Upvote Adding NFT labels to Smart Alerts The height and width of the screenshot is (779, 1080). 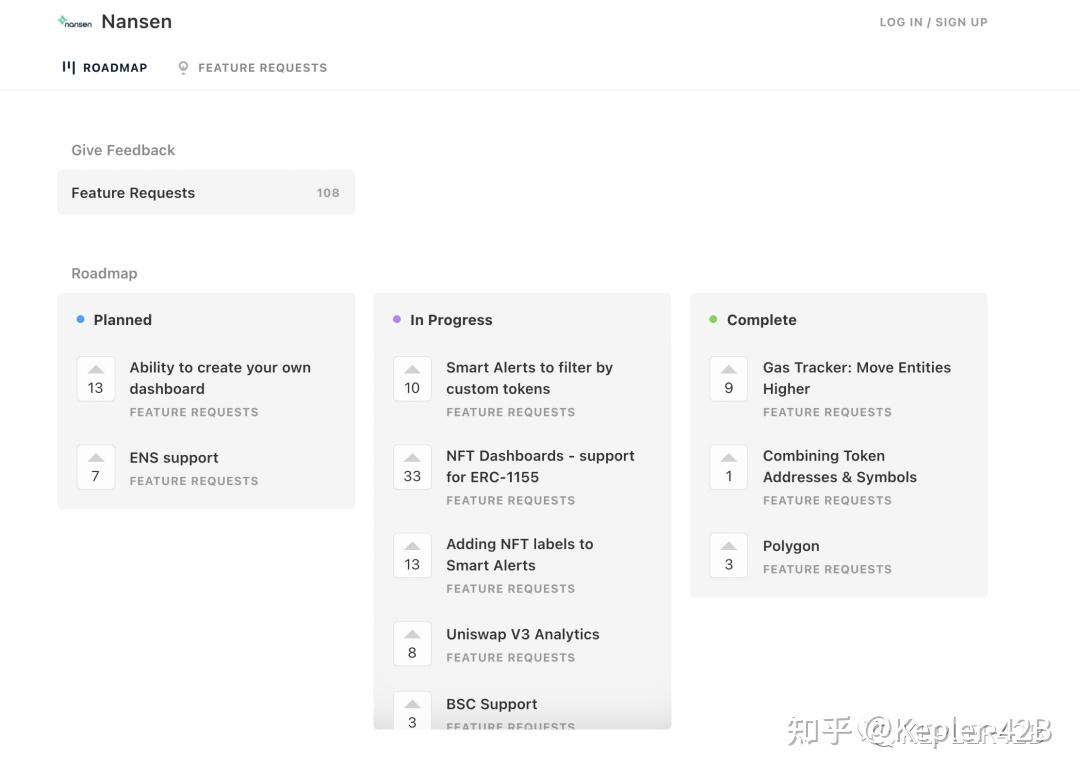pos(412,555)
